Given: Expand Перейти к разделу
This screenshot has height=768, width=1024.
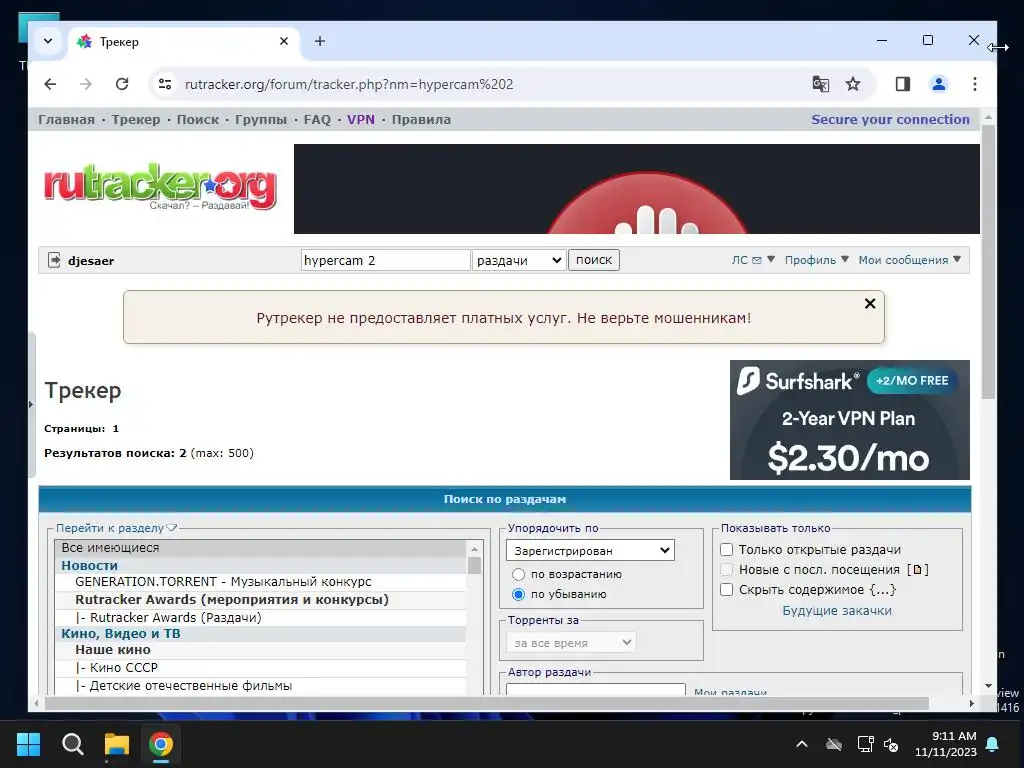Looking at the screenshot, I should 116,528.
